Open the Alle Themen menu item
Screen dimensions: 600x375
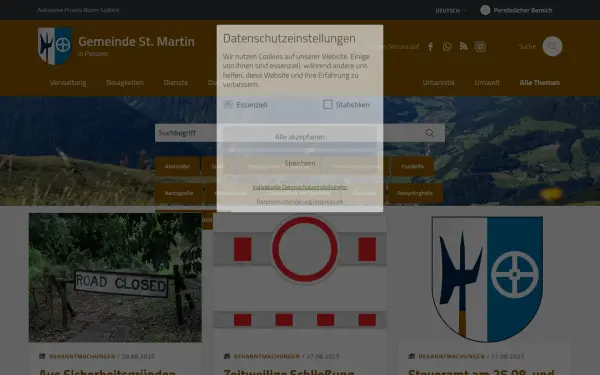coord(540,83)
